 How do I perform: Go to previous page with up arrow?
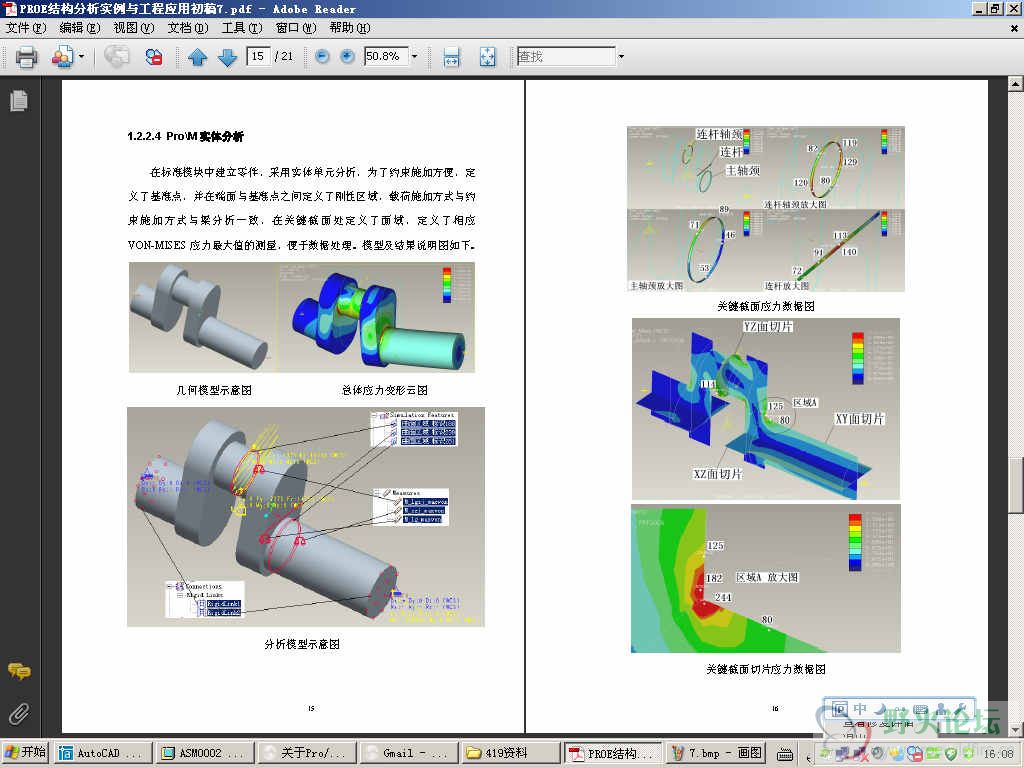(x=197, y=57)
